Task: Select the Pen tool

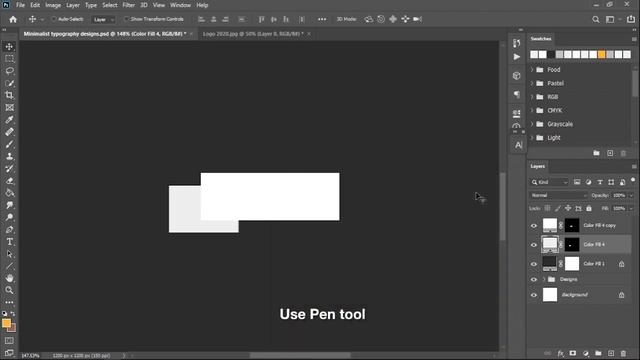Action: pyautogui.click(x=9, y=229)
